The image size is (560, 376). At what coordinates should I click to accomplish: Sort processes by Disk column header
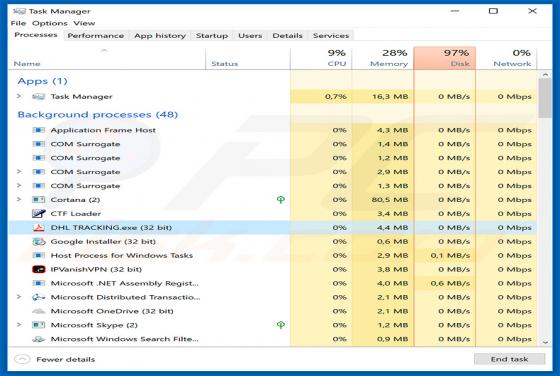(x=445, y=58)
